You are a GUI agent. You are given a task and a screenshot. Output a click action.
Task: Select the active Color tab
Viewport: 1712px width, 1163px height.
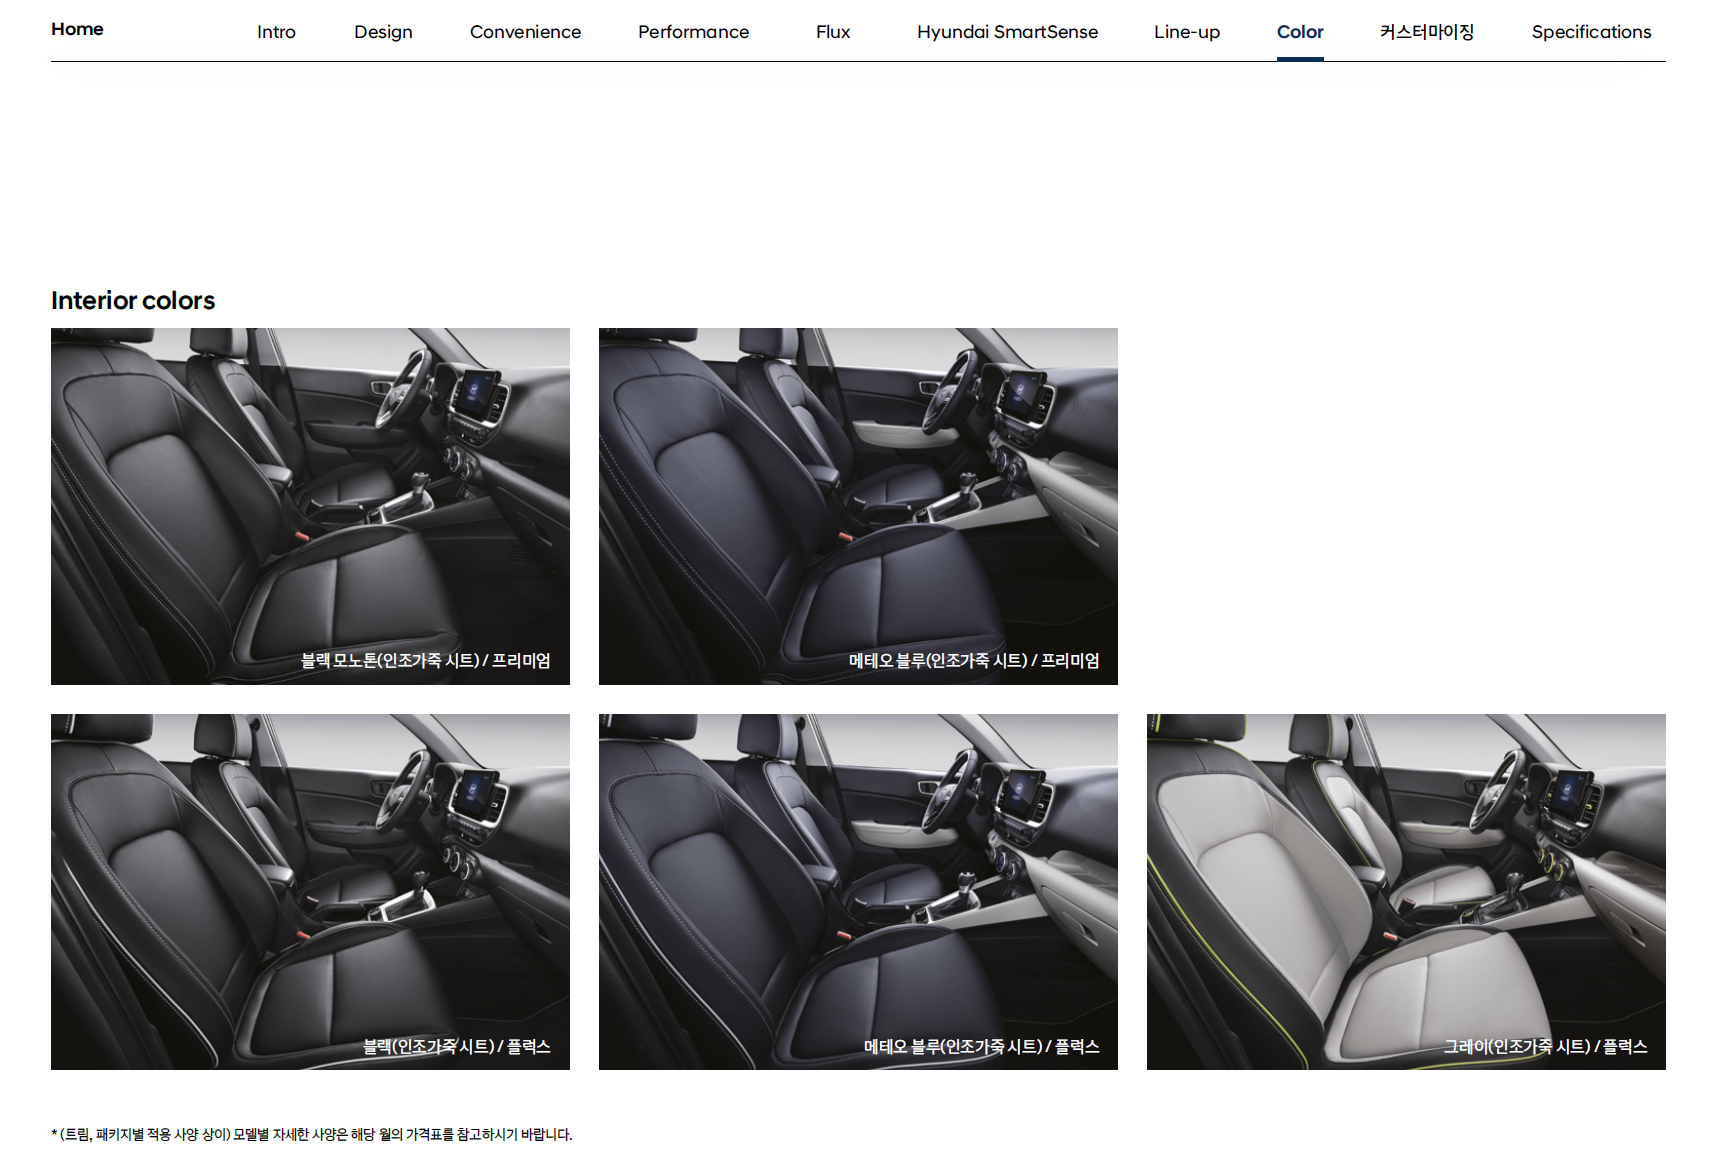point(1300,32)
